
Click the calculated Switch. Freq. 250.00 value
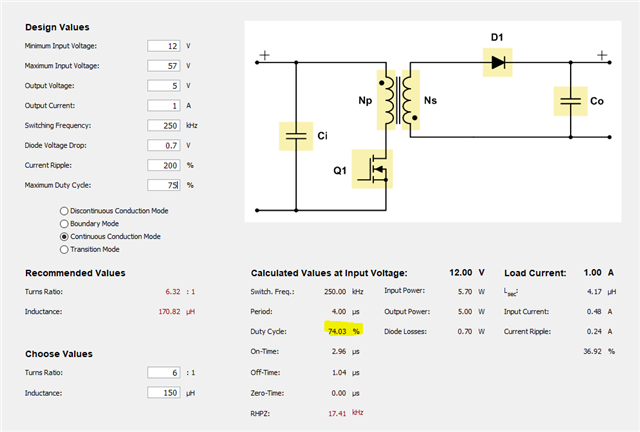click(x=335, y=292)
